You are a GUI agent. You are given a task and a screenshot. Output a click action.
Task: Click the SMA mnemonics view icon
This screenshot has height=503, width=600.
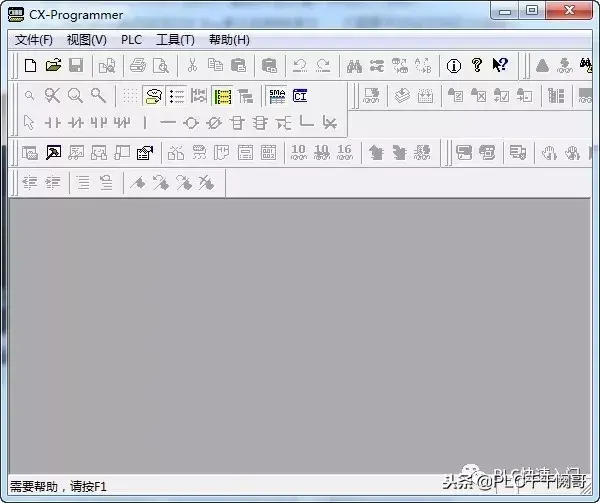coord(277,96)
